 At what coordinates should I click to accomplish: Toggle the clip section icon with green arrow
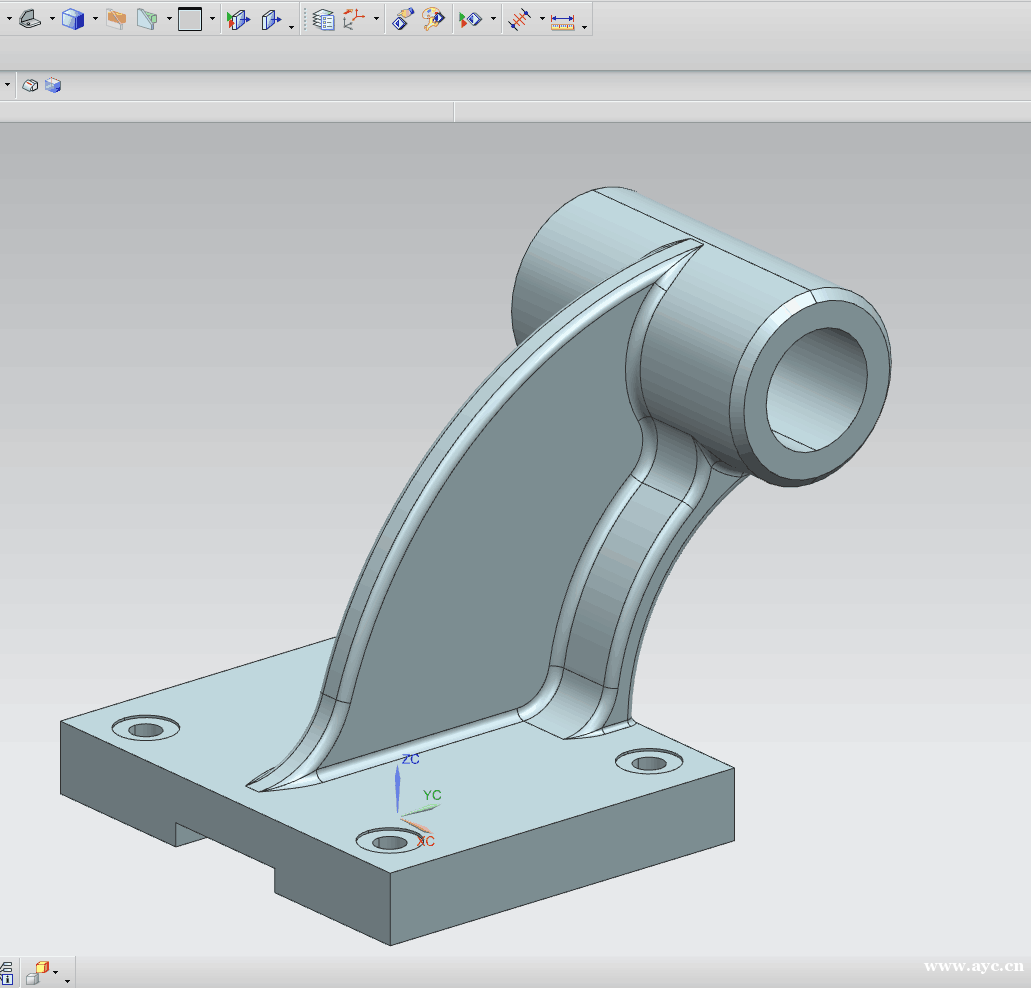237,19
